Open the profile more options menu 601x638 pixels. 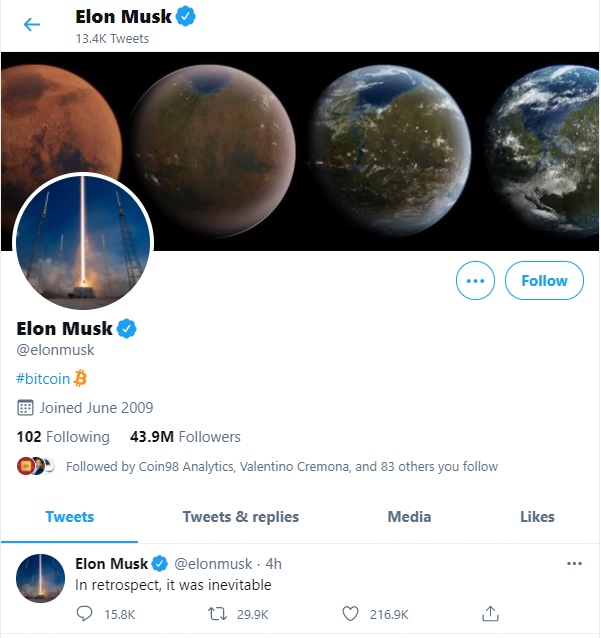point(475,281)
